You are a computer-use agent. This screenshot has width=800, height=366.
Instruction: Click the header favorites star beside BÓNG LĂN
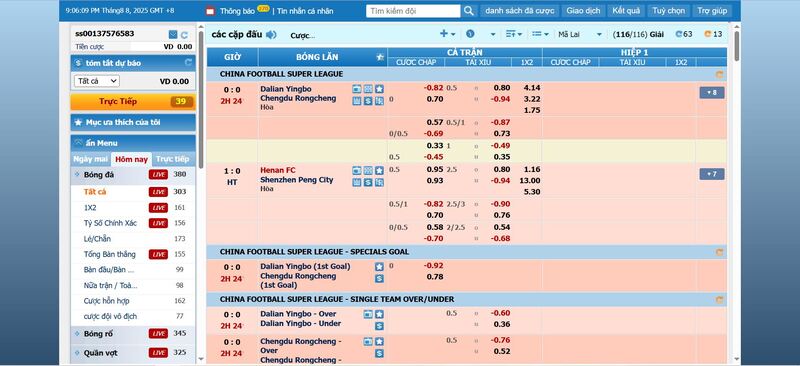pyautogui.click(x=380, y=57)
